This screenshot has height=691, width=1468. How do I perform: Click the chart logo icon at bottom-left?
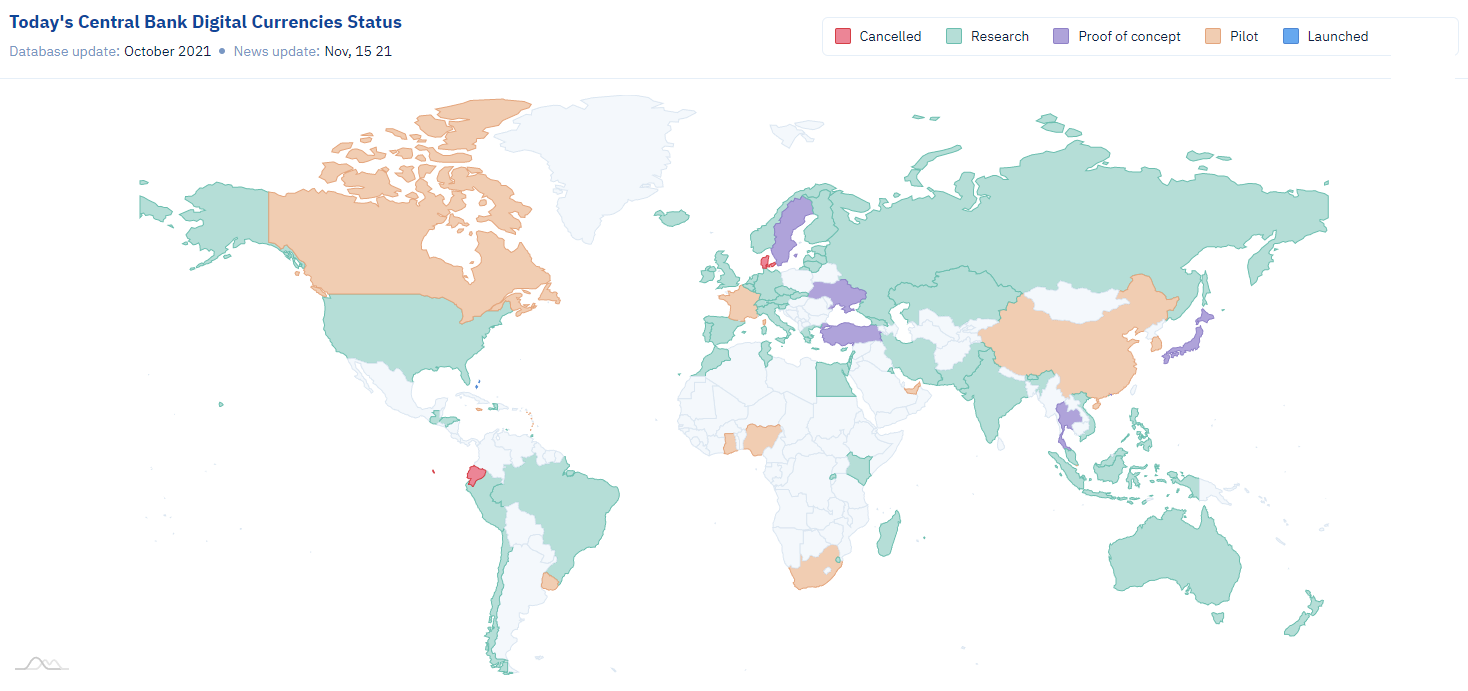[42, 664]
